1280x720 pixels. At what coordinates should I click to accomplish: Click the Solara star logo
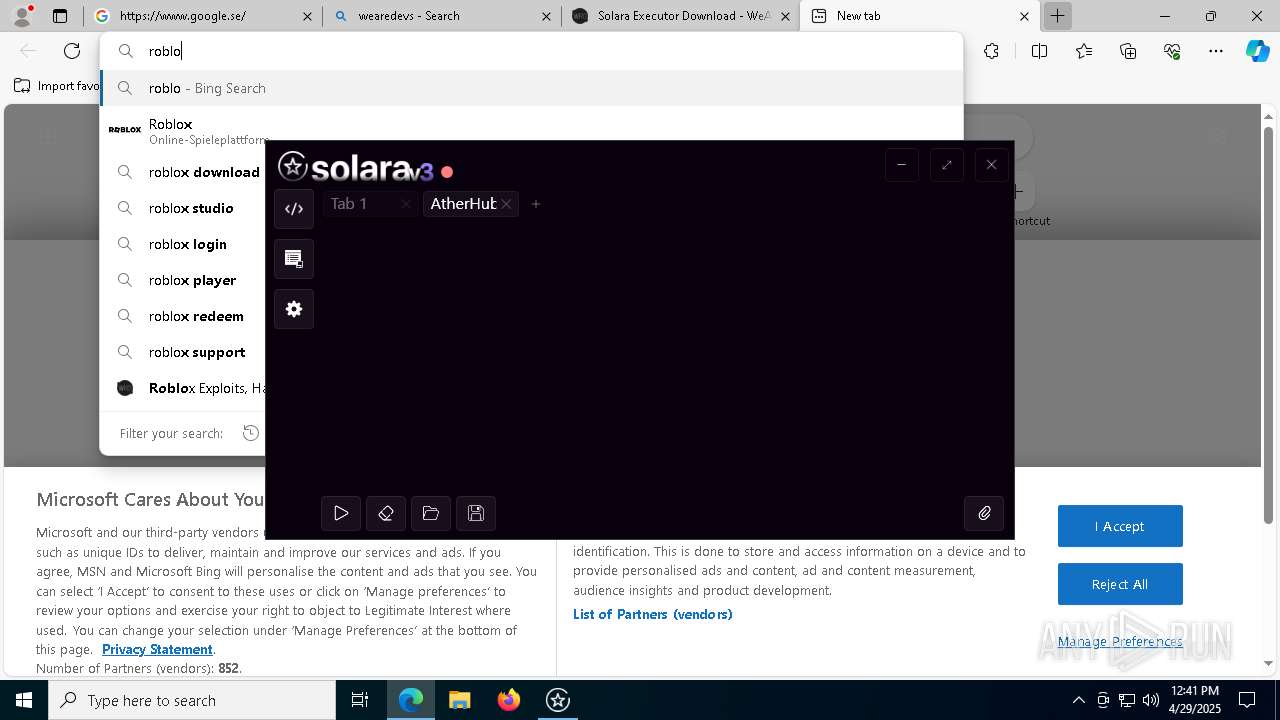(292, 166)
